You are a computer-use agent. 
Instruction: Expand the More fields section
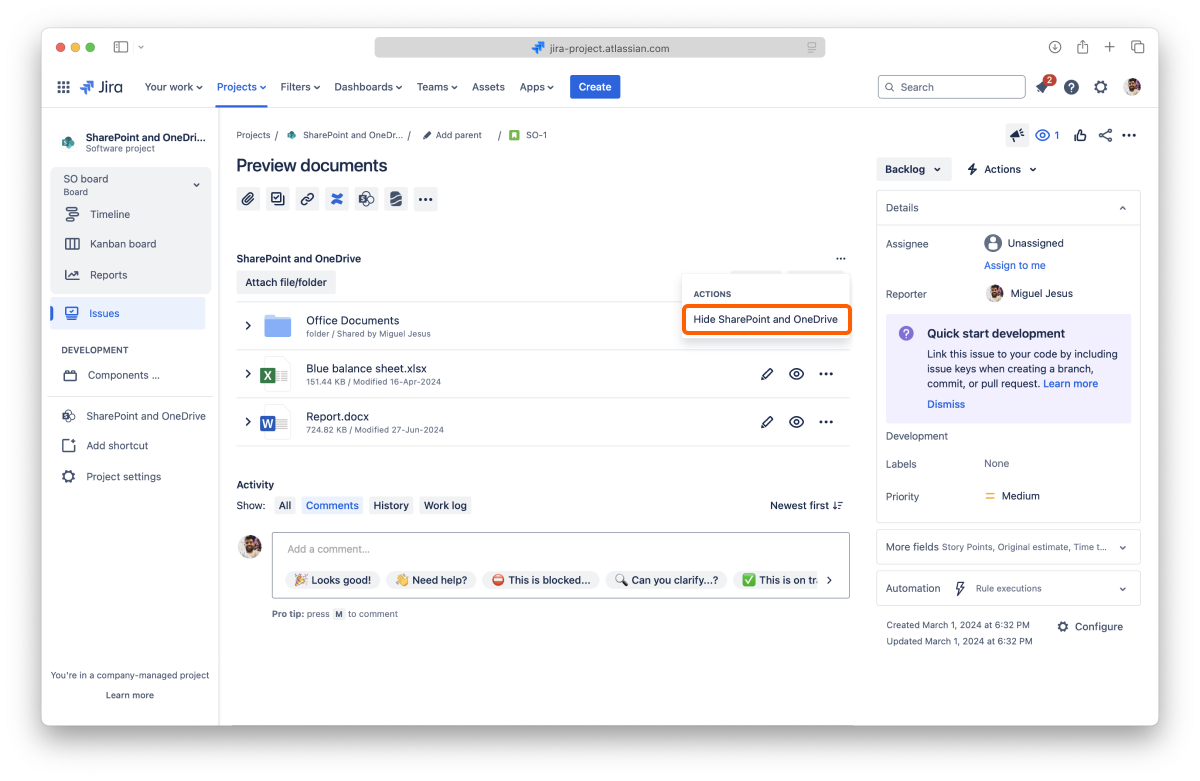pyautogui.click(x=1008, y=547)
